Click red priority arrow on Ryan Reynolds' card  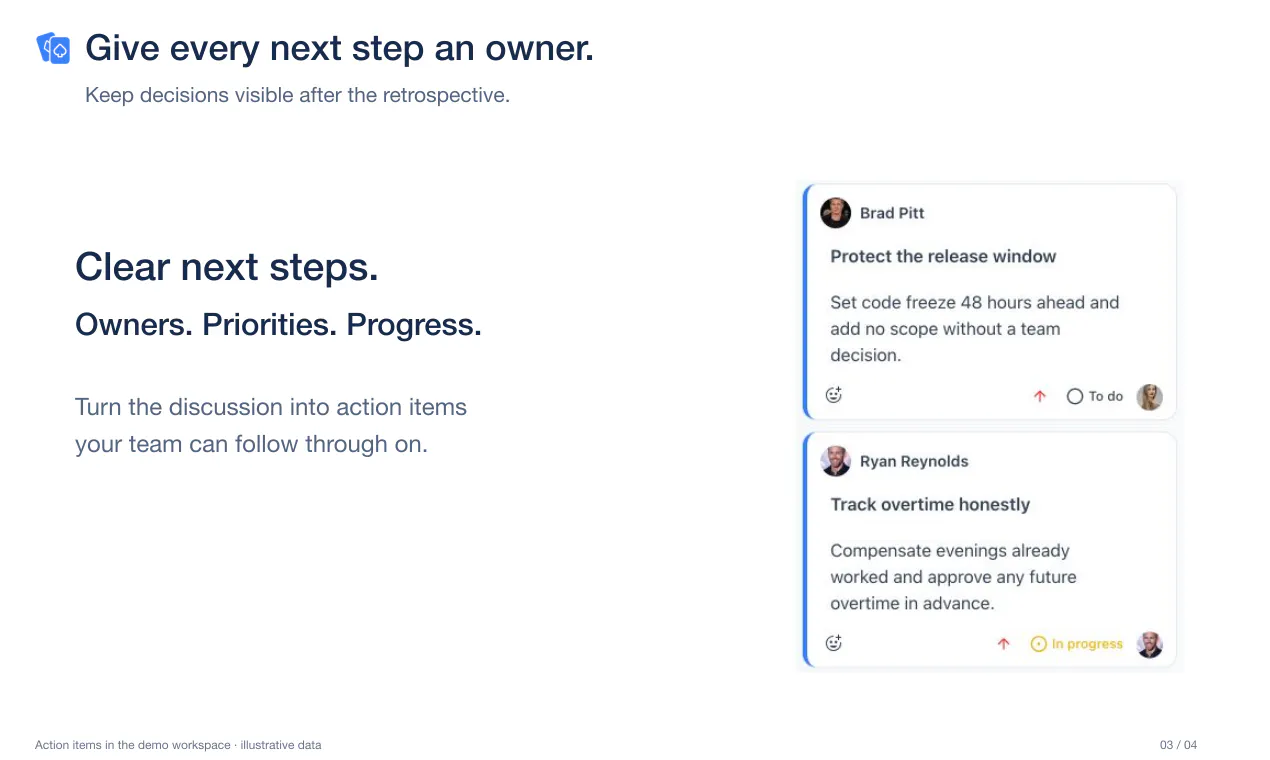(1004, 644)
